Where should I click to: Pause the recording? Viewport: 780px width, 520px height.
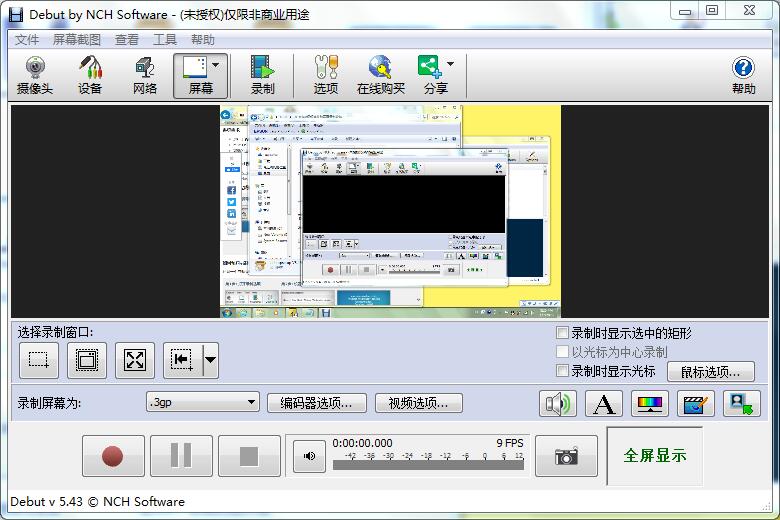coord(181,456)
